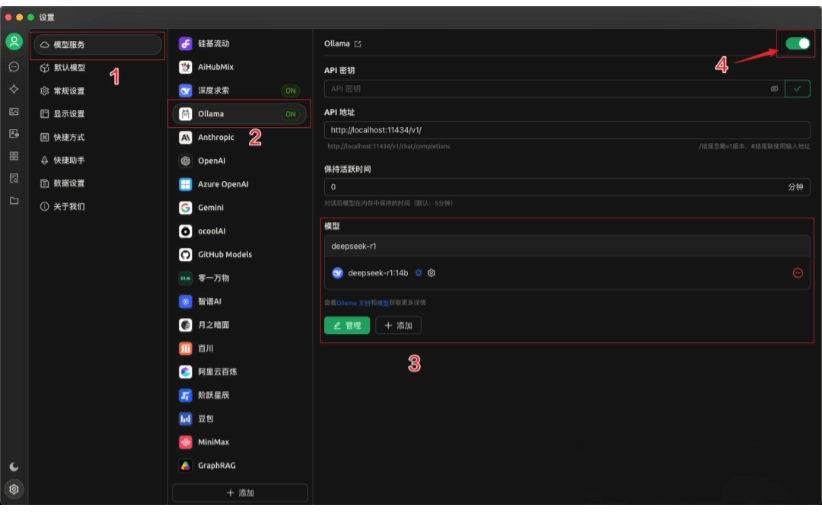822x512 pixels.
Task: Open the mini apps grid icon
Action: [14, 156]
